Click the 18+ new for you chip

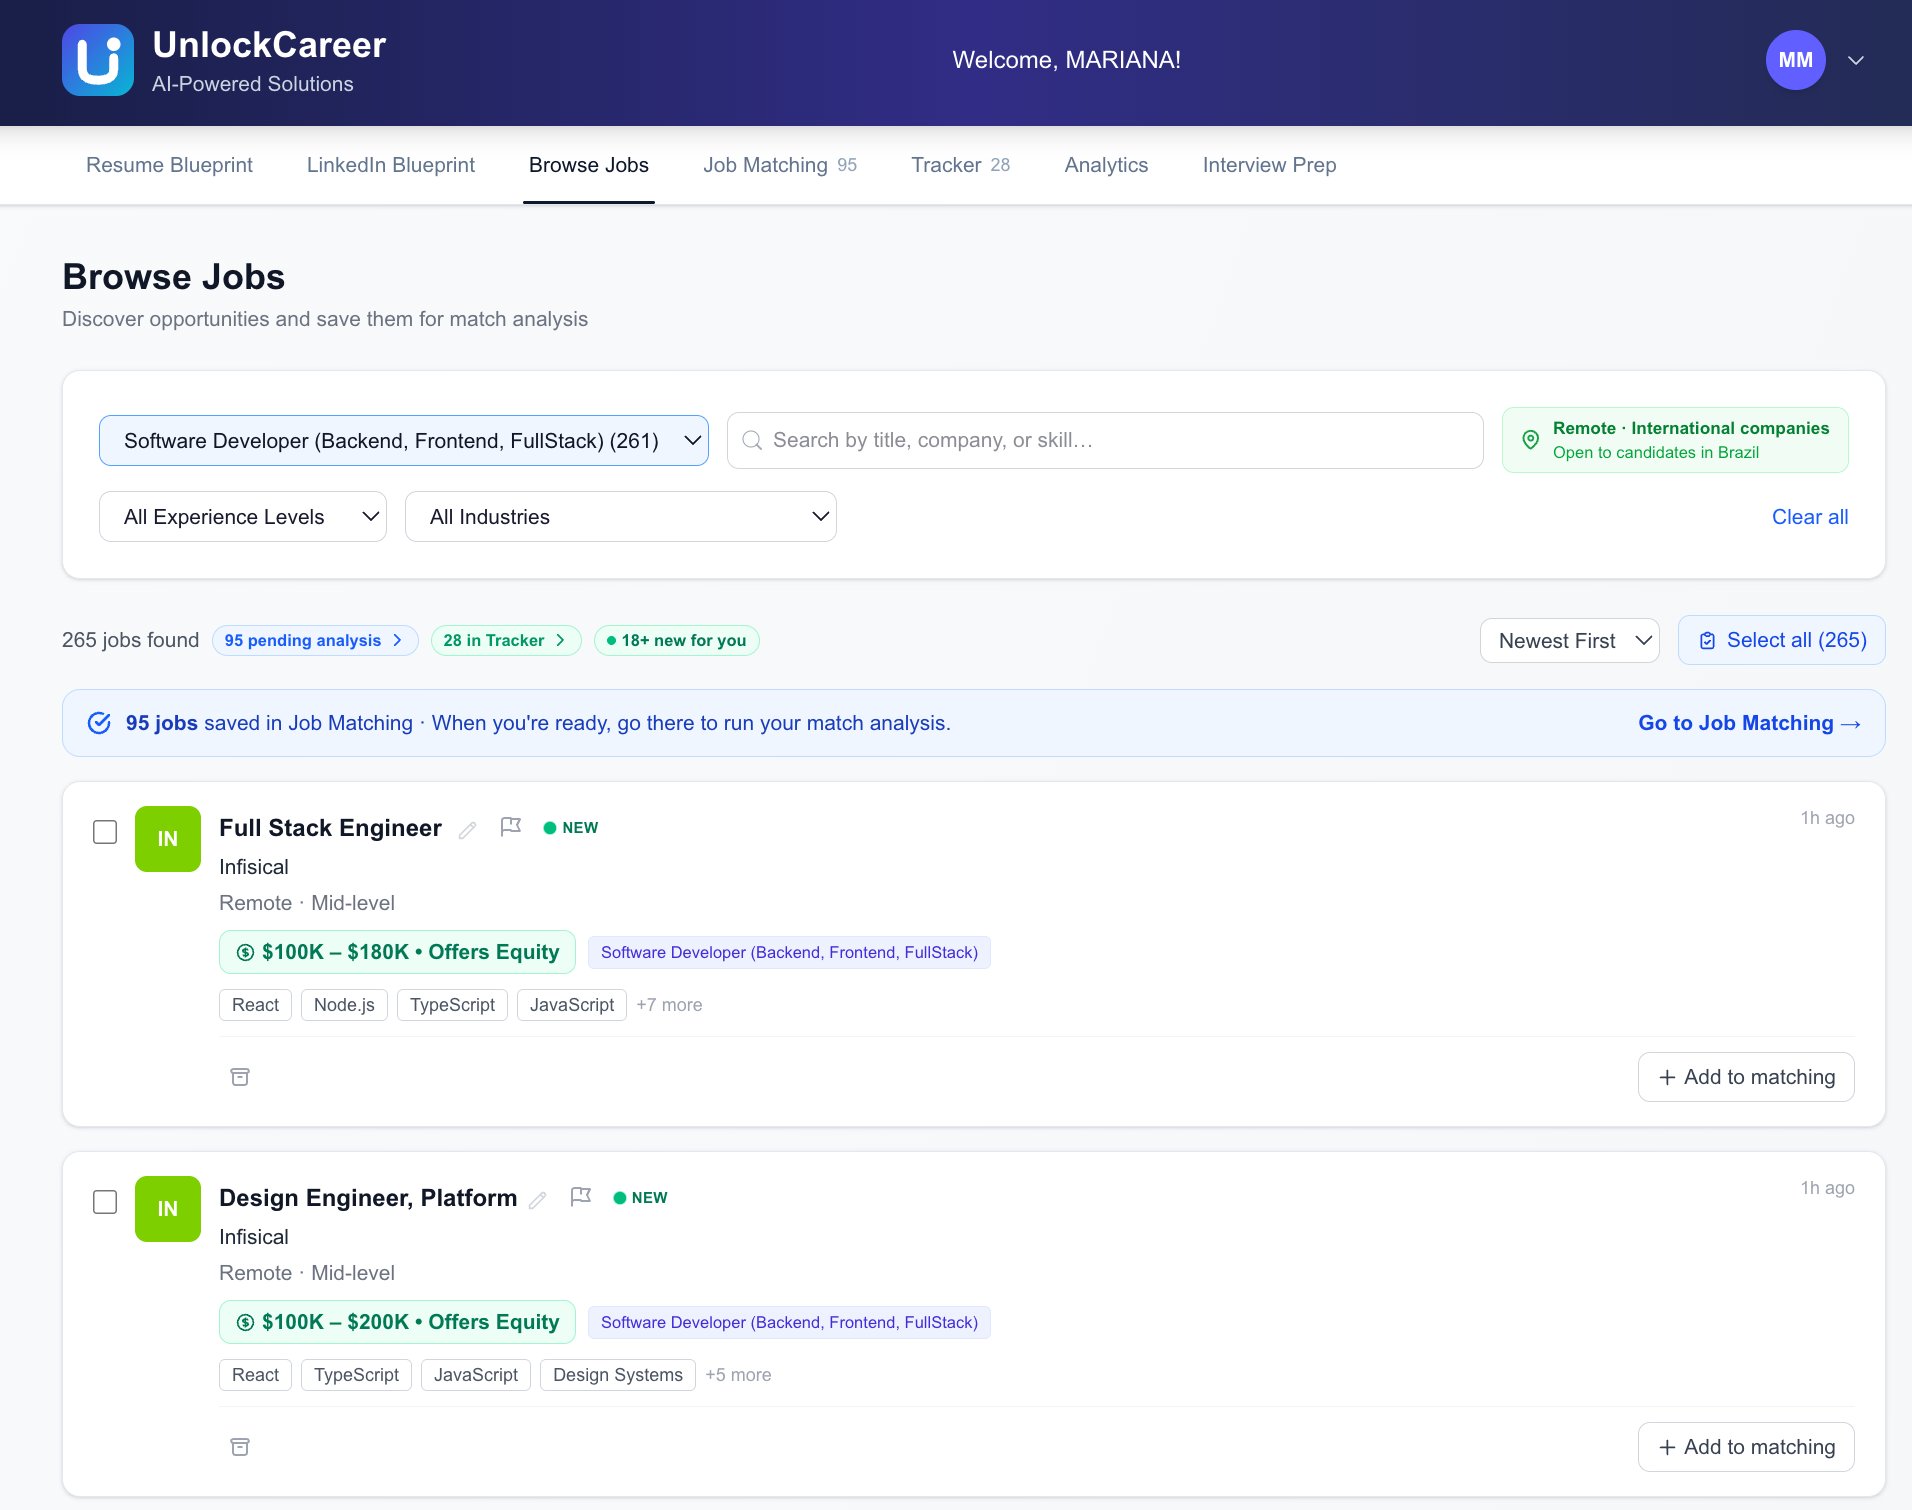[677, 640]
